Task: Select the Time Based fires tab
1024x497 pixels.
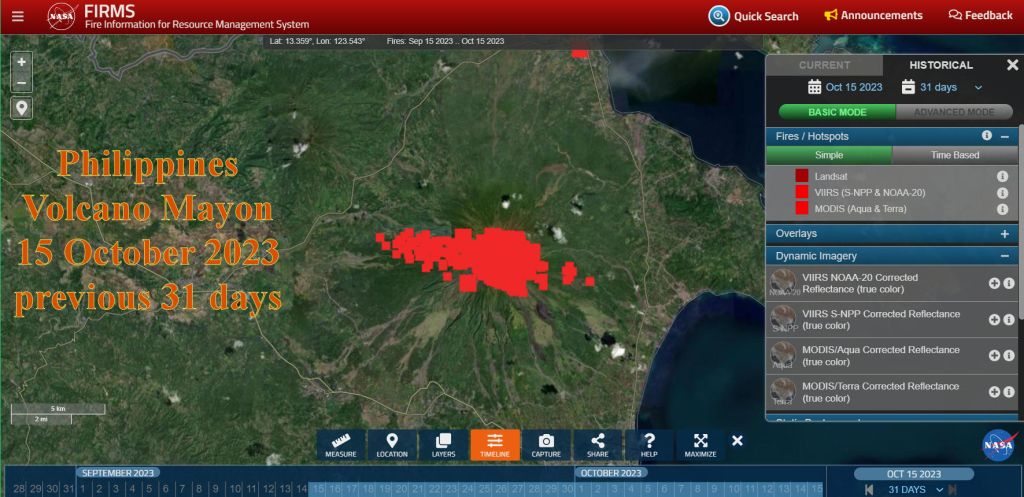Action: coord(955,155)
